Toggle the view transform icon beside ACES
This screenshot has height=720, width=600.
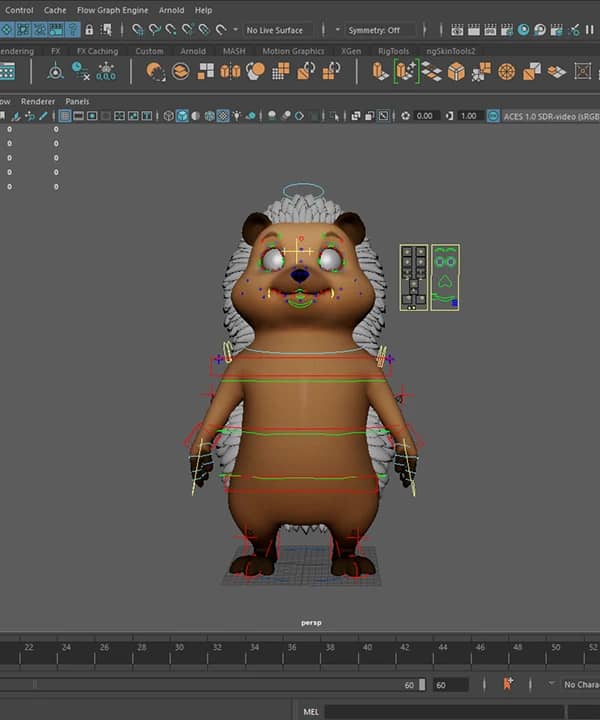tap(493, 116)
